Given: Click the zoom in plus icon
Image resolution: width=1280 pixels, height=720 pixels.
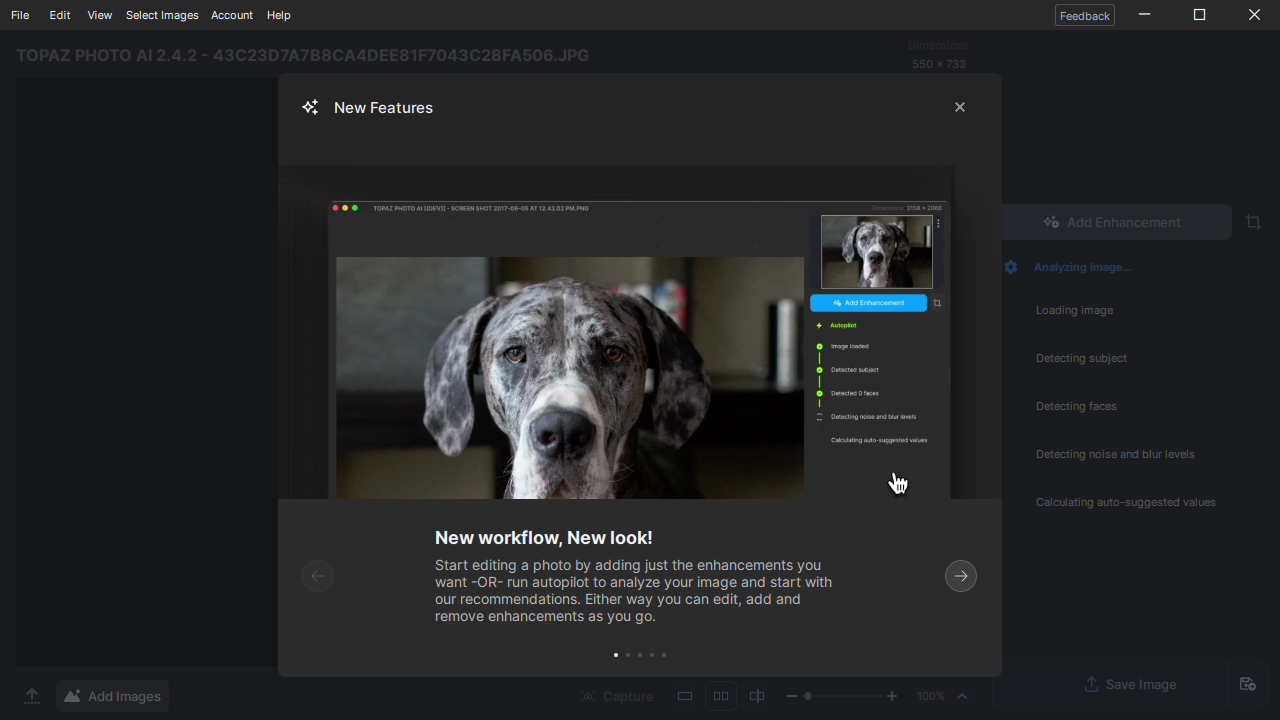Looking at the screenshot, I should click(892, 696).
